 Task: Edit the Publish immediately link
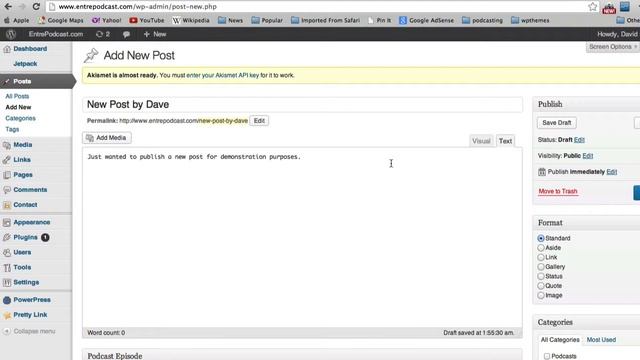[x=611, y=172]
